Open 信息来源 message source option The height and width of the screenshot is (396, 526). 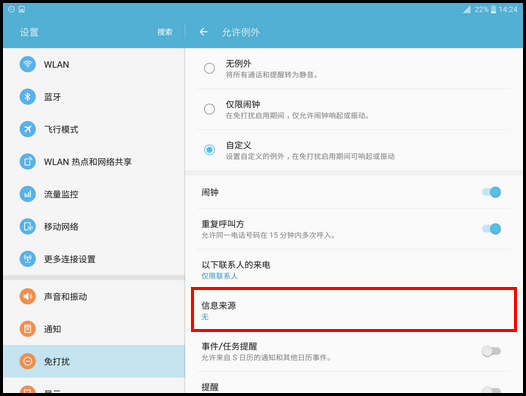click(354, 310)
